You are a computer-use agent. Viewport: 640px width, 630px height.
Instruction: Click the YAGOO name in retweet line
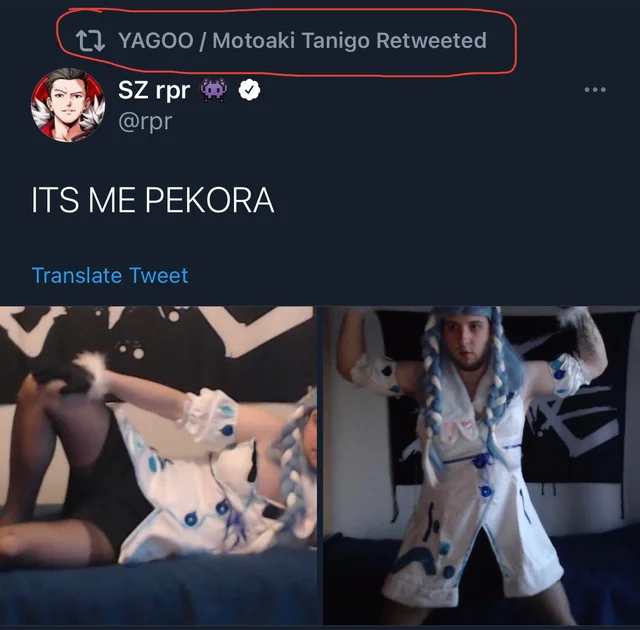pos(156,40)
